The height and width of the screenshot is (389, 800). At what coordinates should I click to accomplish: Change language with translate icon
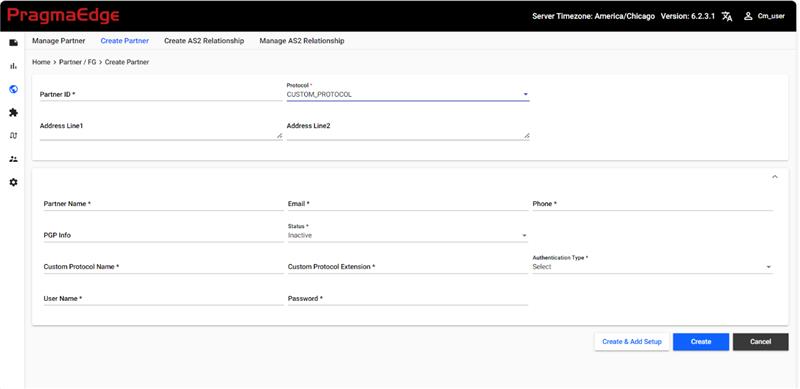[x=727, y=16]
